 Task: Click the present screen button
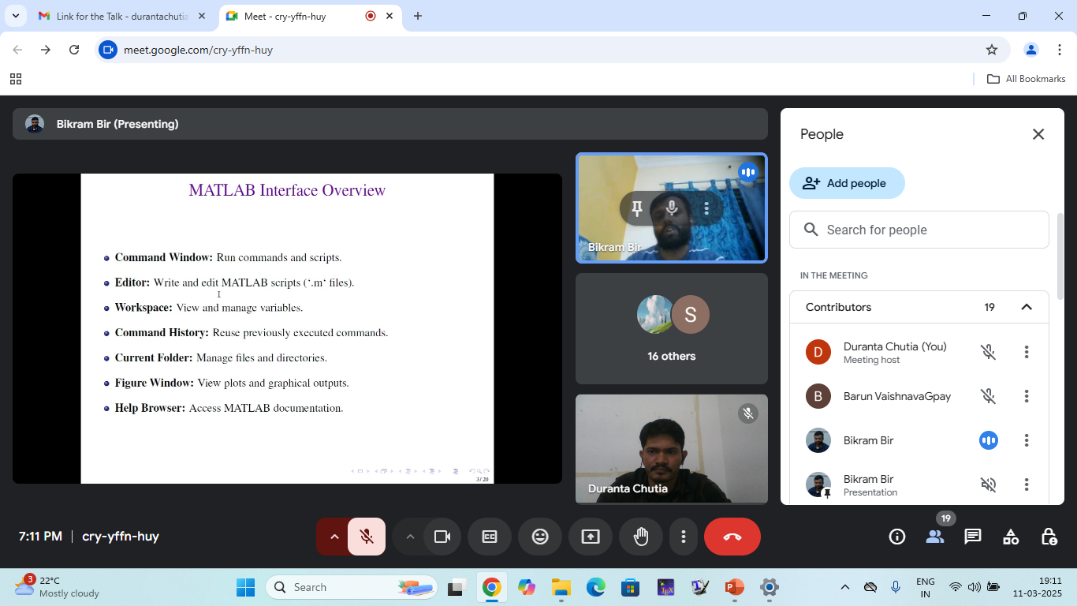(x=590, y=537)
